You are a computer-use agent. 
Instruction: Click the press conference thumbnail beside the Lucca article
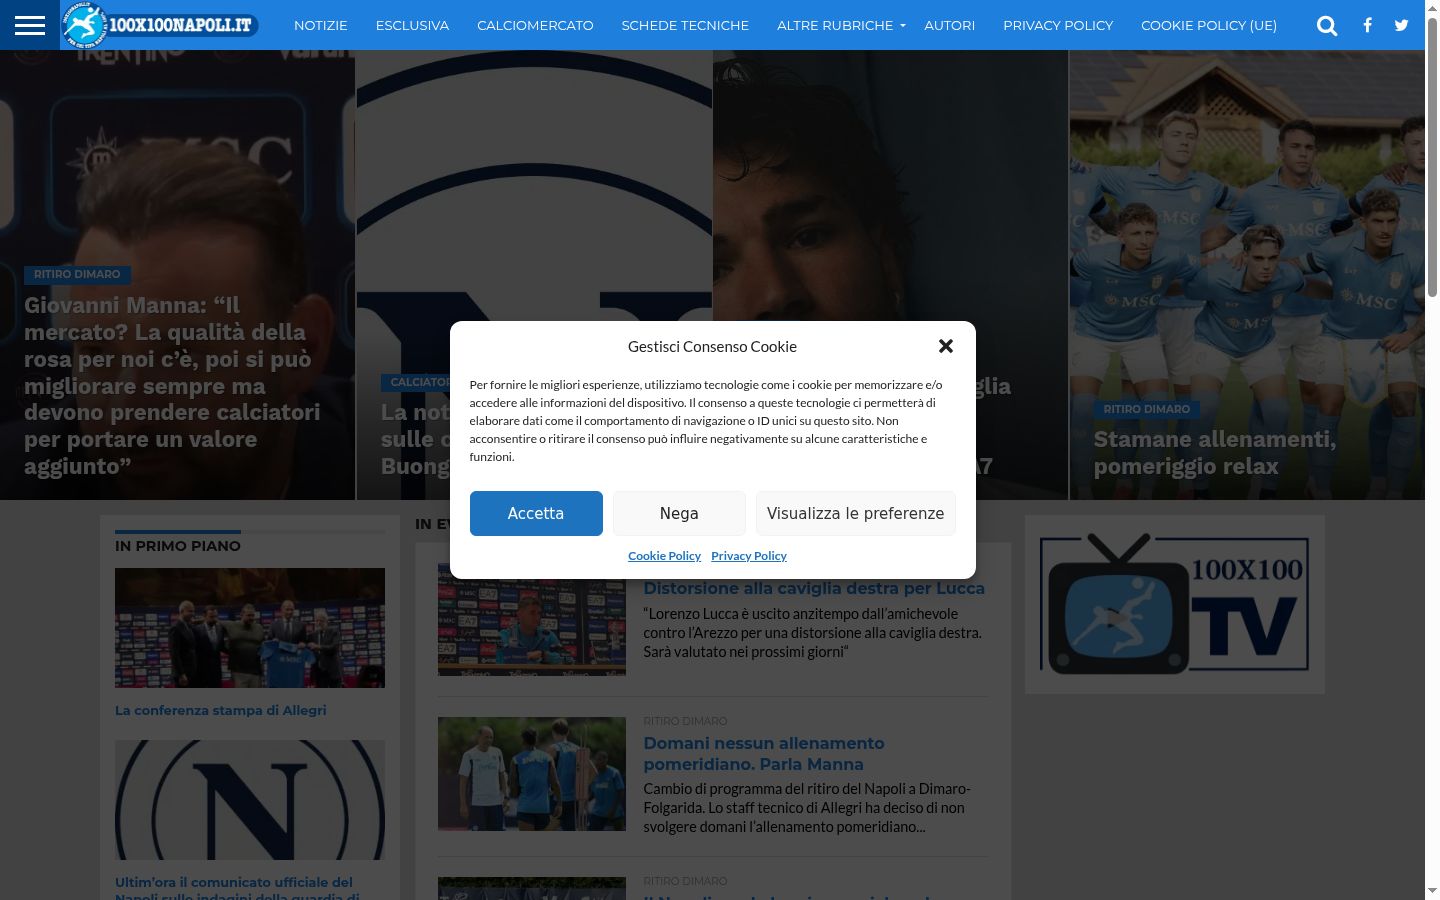532,620
